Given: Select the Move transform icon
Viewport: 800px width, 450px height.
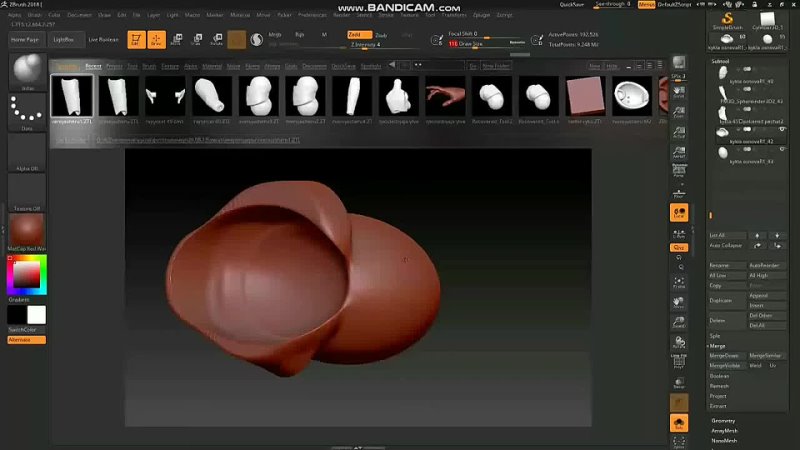Looking at the screenshot, I should (177, 39).
